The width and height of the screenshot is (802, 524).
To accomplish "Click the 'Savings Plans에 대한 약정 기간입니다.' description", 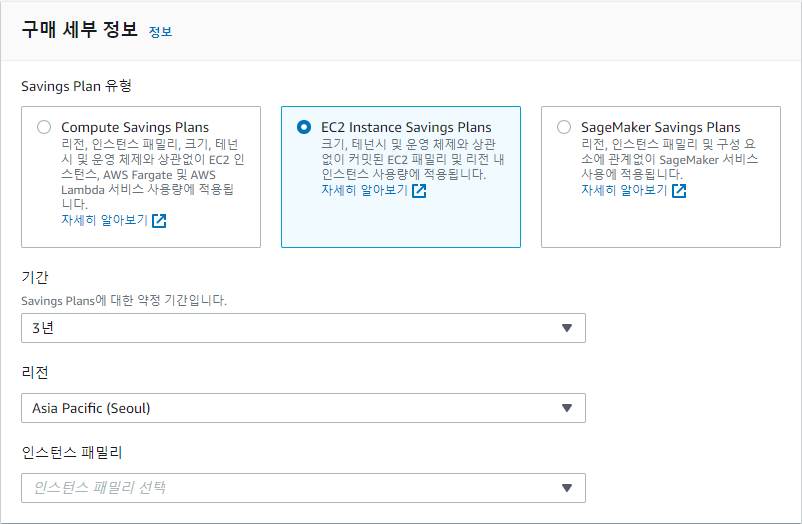I will pos(124,300).
